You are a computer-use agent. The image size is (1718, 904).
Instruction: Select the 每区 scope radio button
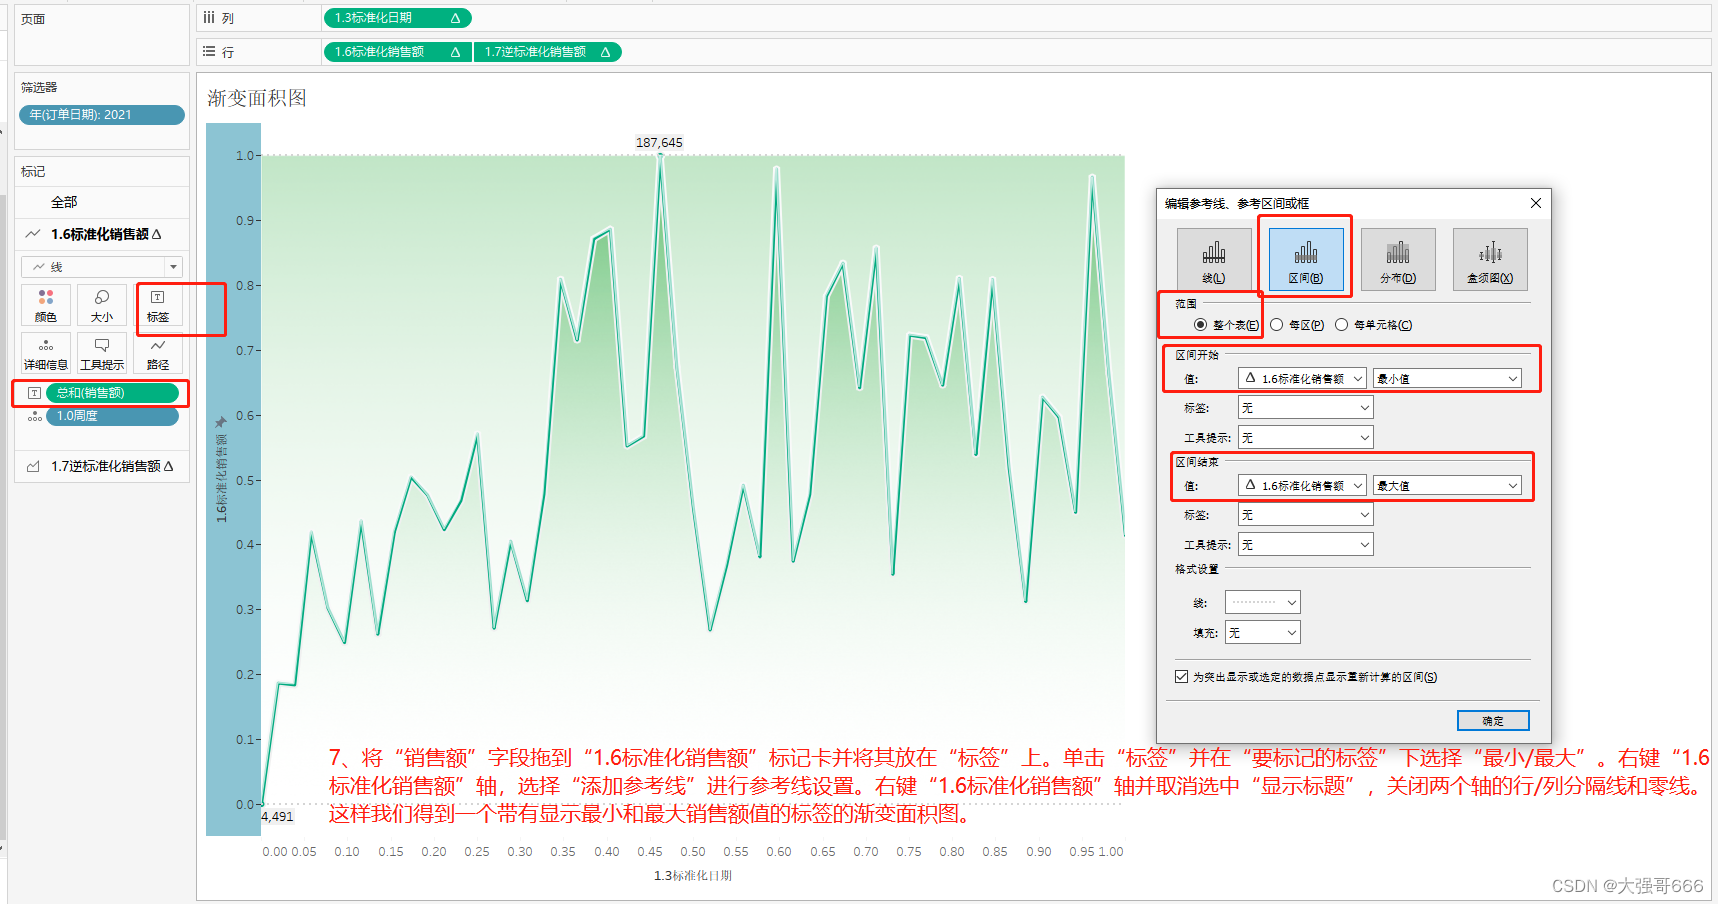click(x=1277, y=325)
